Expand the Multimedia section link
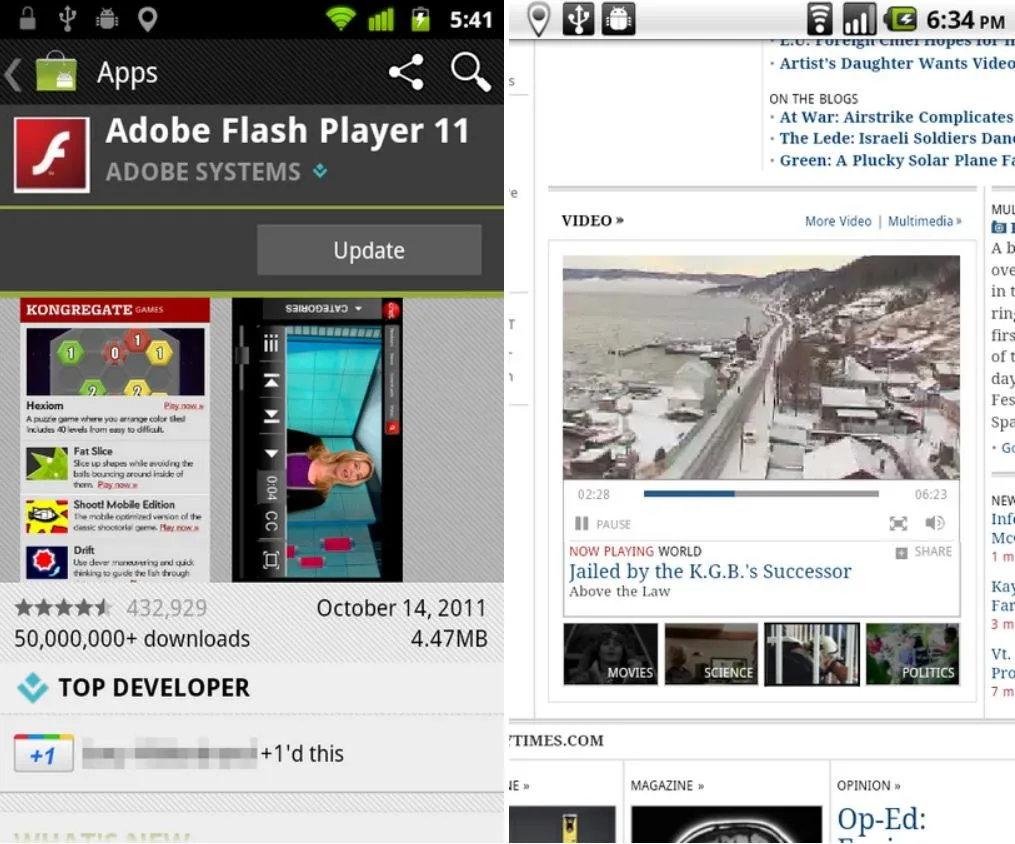 924,221
